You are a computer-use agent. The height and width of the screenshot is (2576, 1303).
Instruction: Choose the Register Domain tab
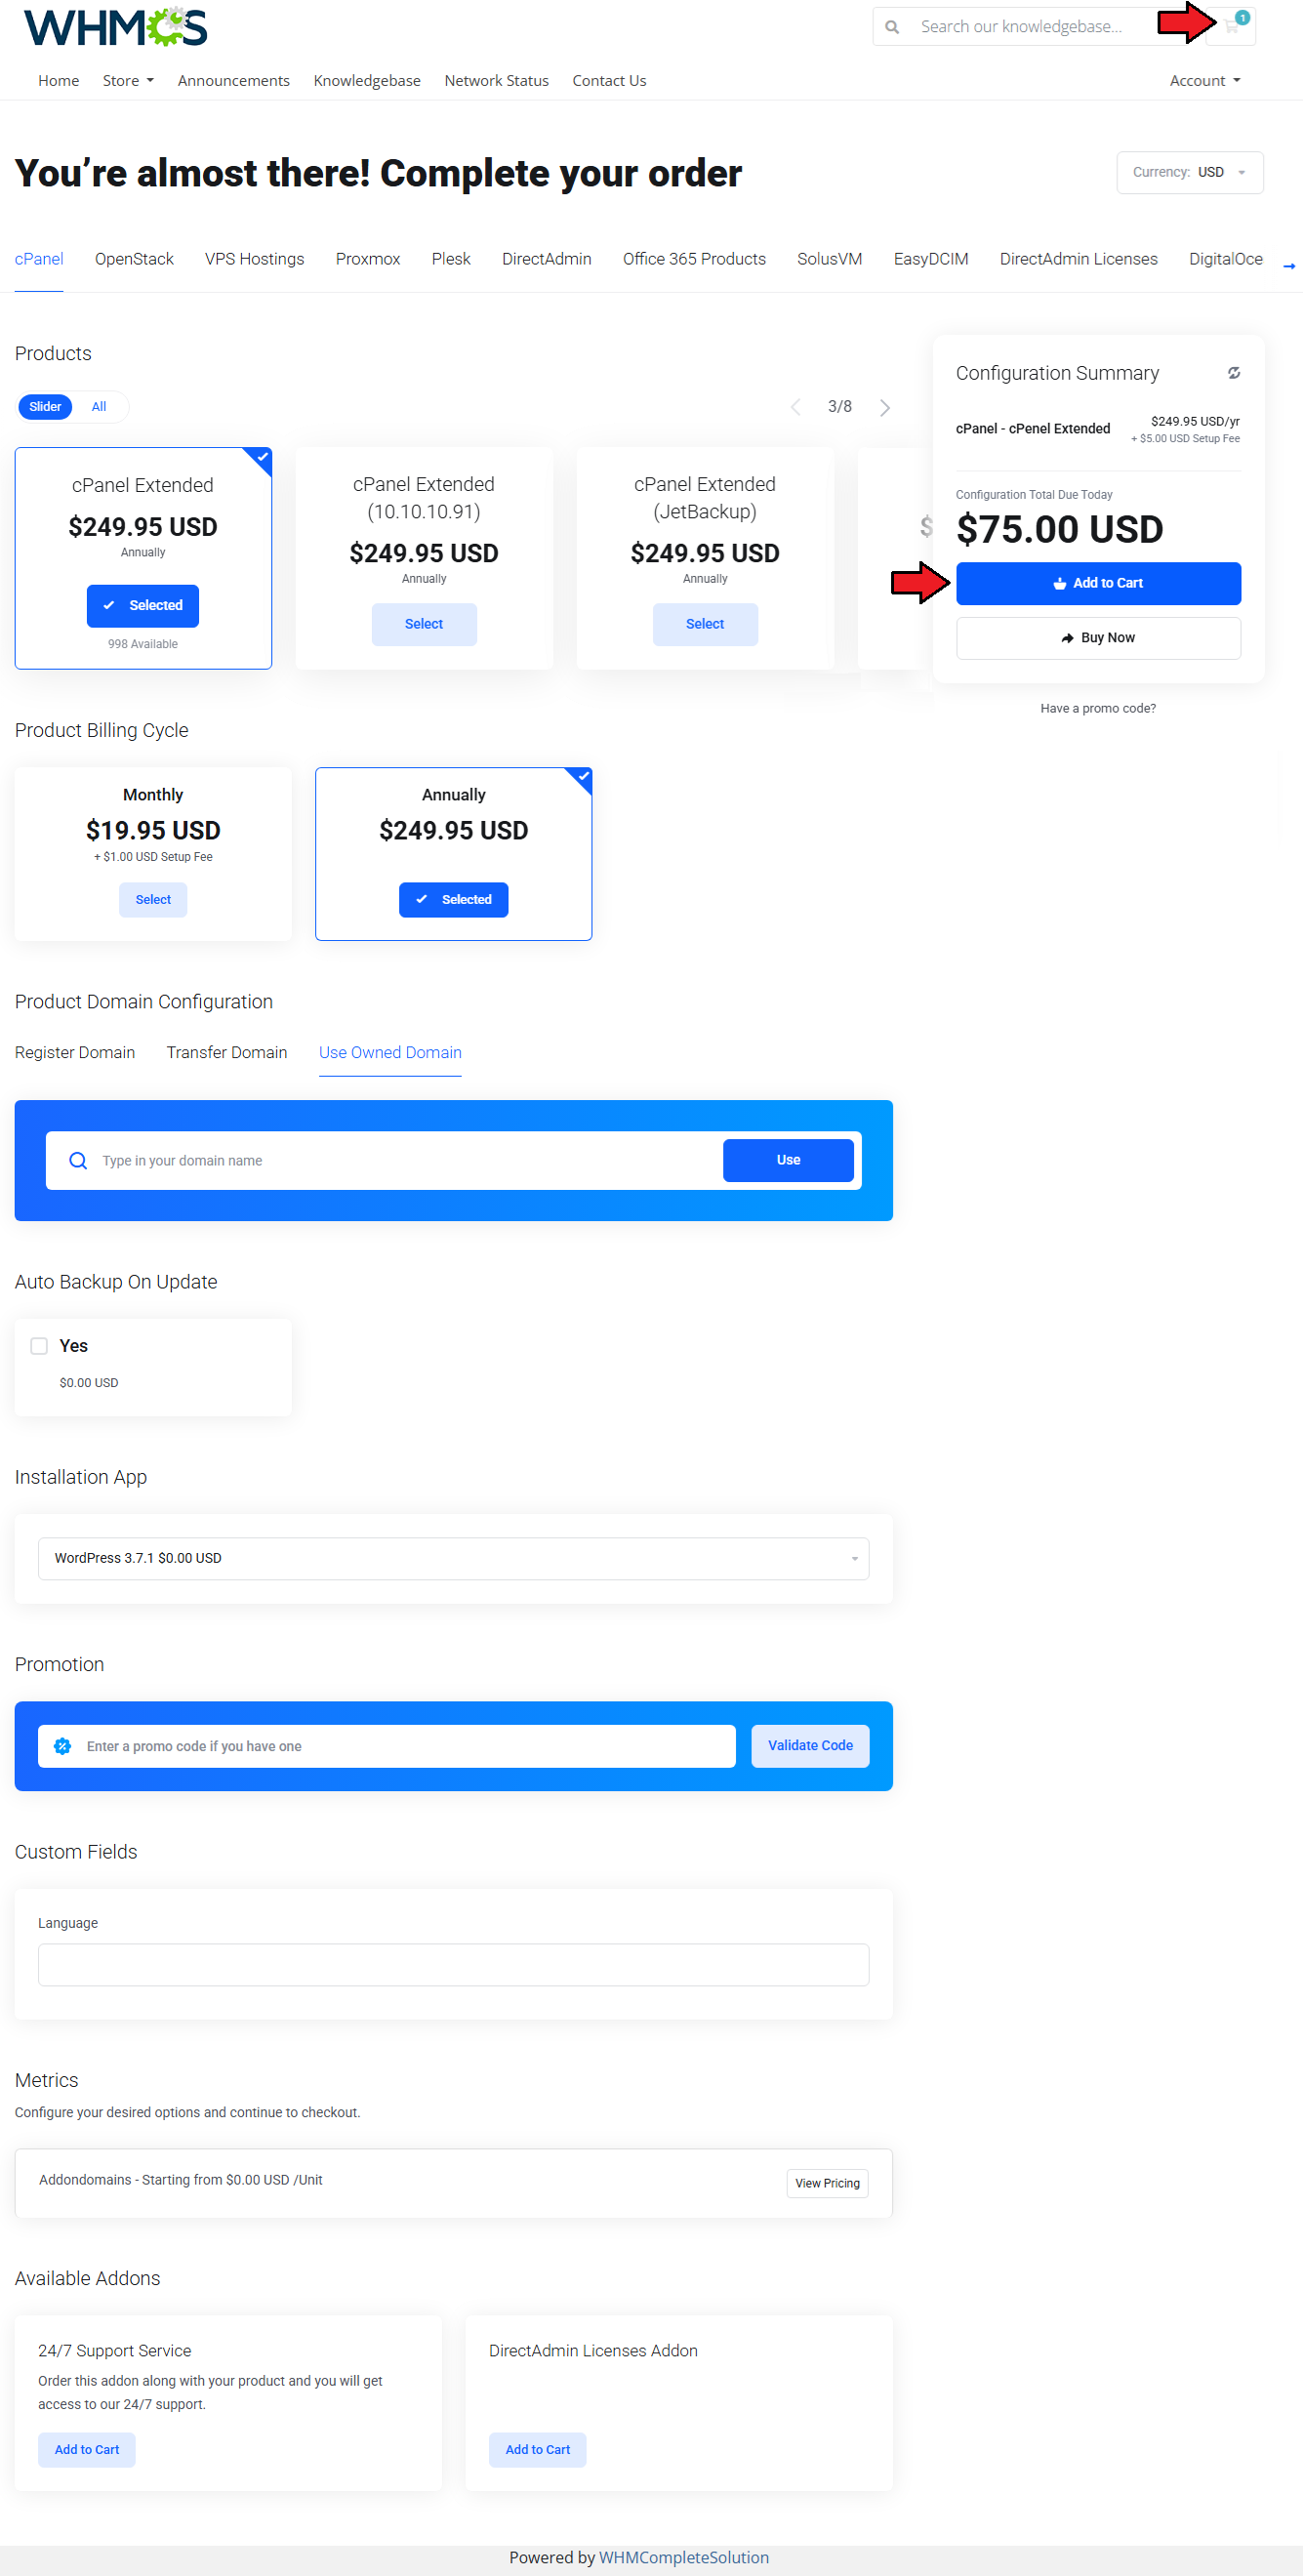[75, 1052]
